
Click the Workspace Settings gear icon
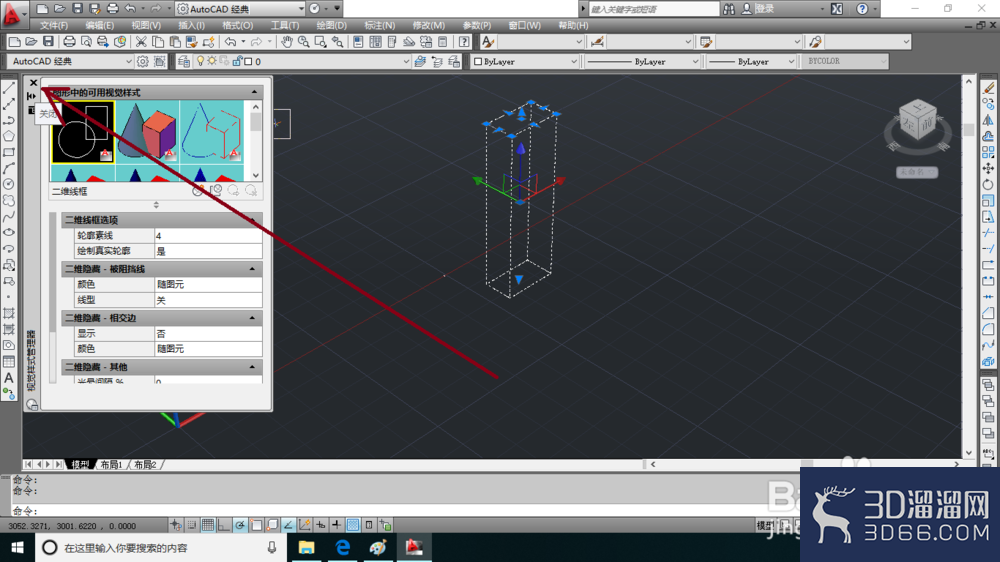coord(143,61)
